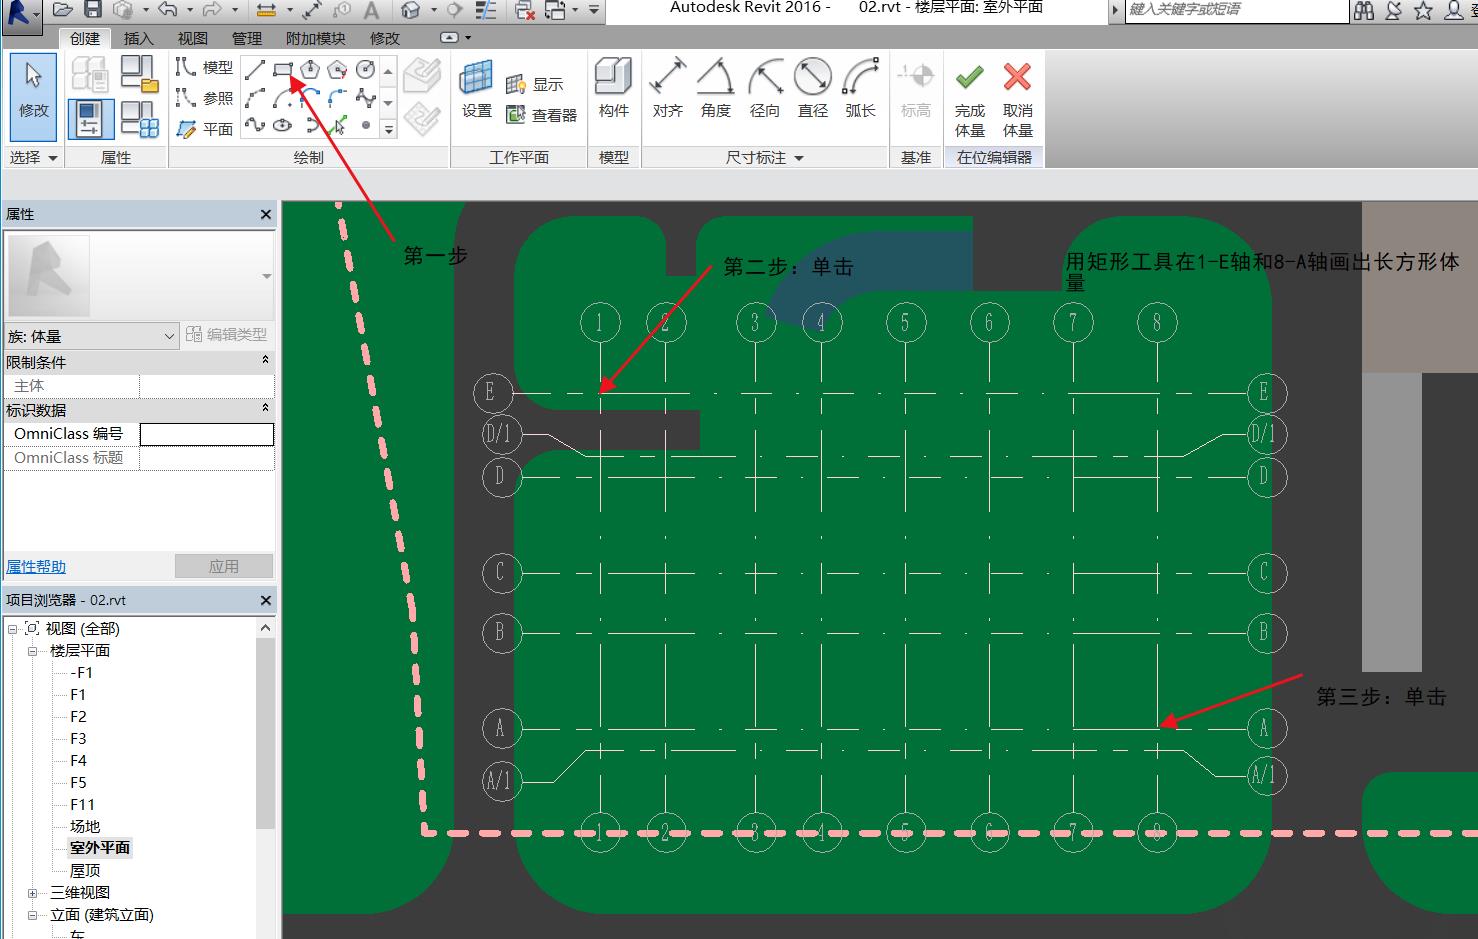Select the 对齐 aligned dimension tool
Viewport: 1478px width, 939px height.
(x=667, y=90)
